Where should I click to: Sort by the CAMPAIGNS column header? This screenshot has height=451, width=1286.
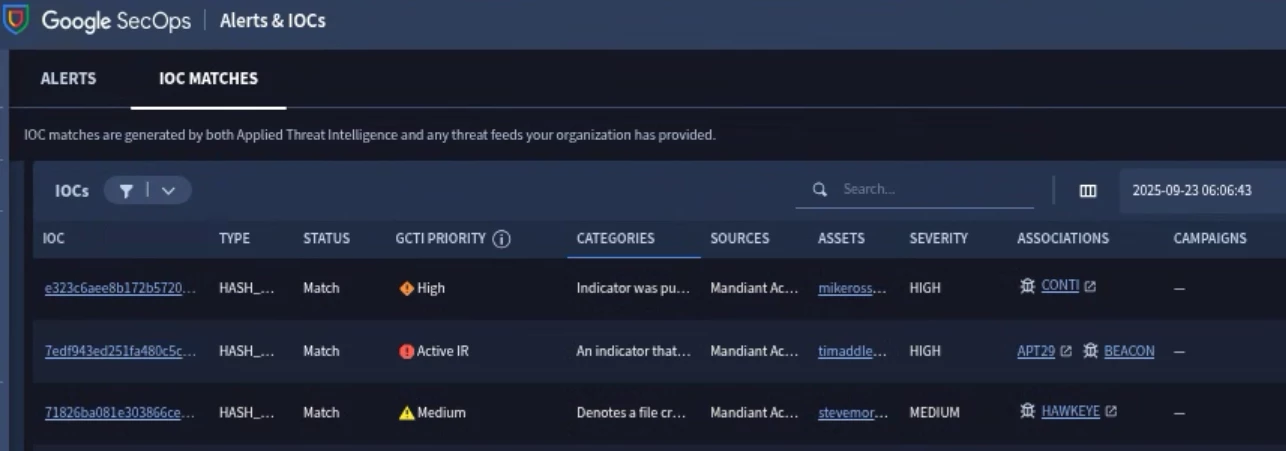click(1209, 238)
